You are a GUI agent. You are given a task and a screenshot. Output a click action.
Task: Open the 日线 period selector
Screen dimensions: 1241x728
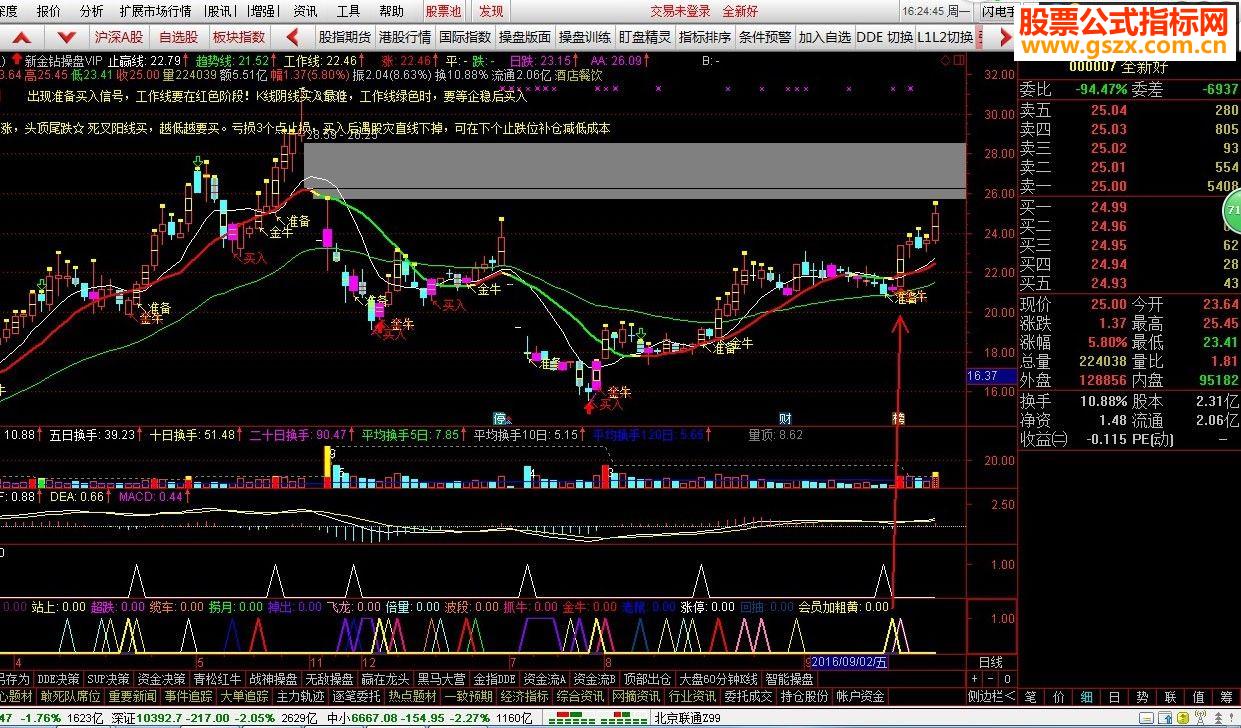[991, 662]
